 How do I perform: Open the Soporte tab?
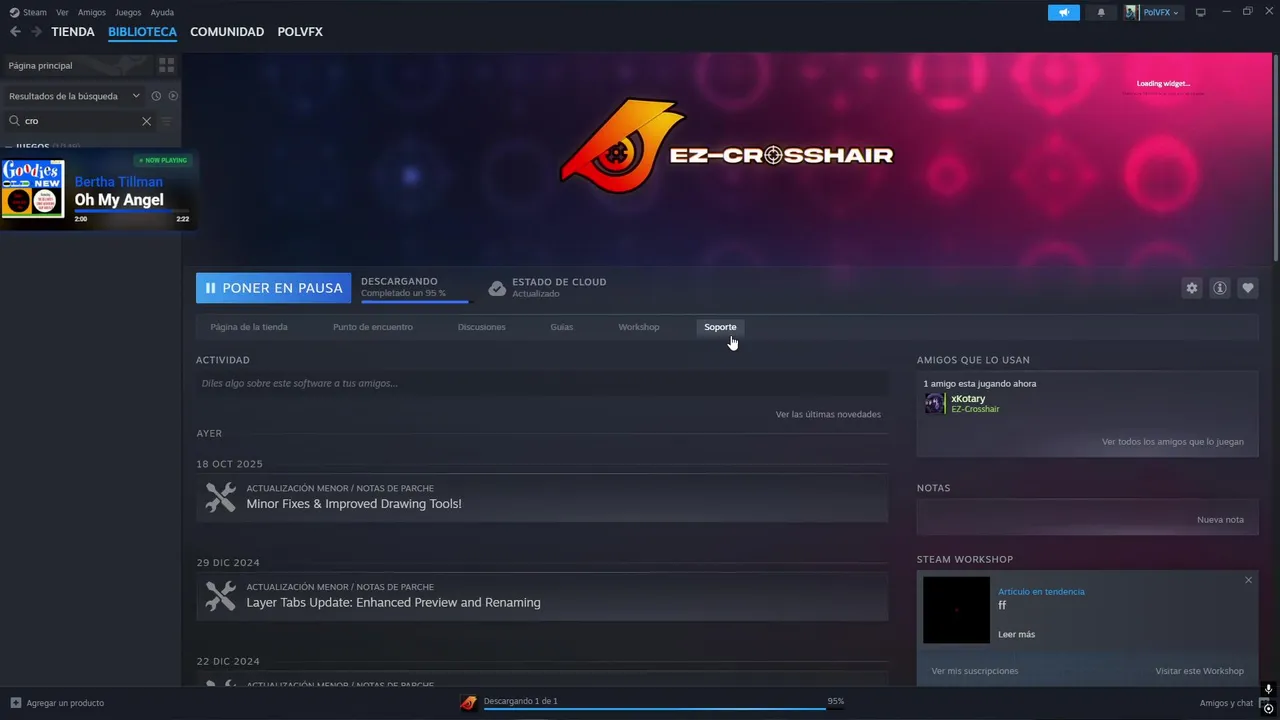click(x=720, y=327)
